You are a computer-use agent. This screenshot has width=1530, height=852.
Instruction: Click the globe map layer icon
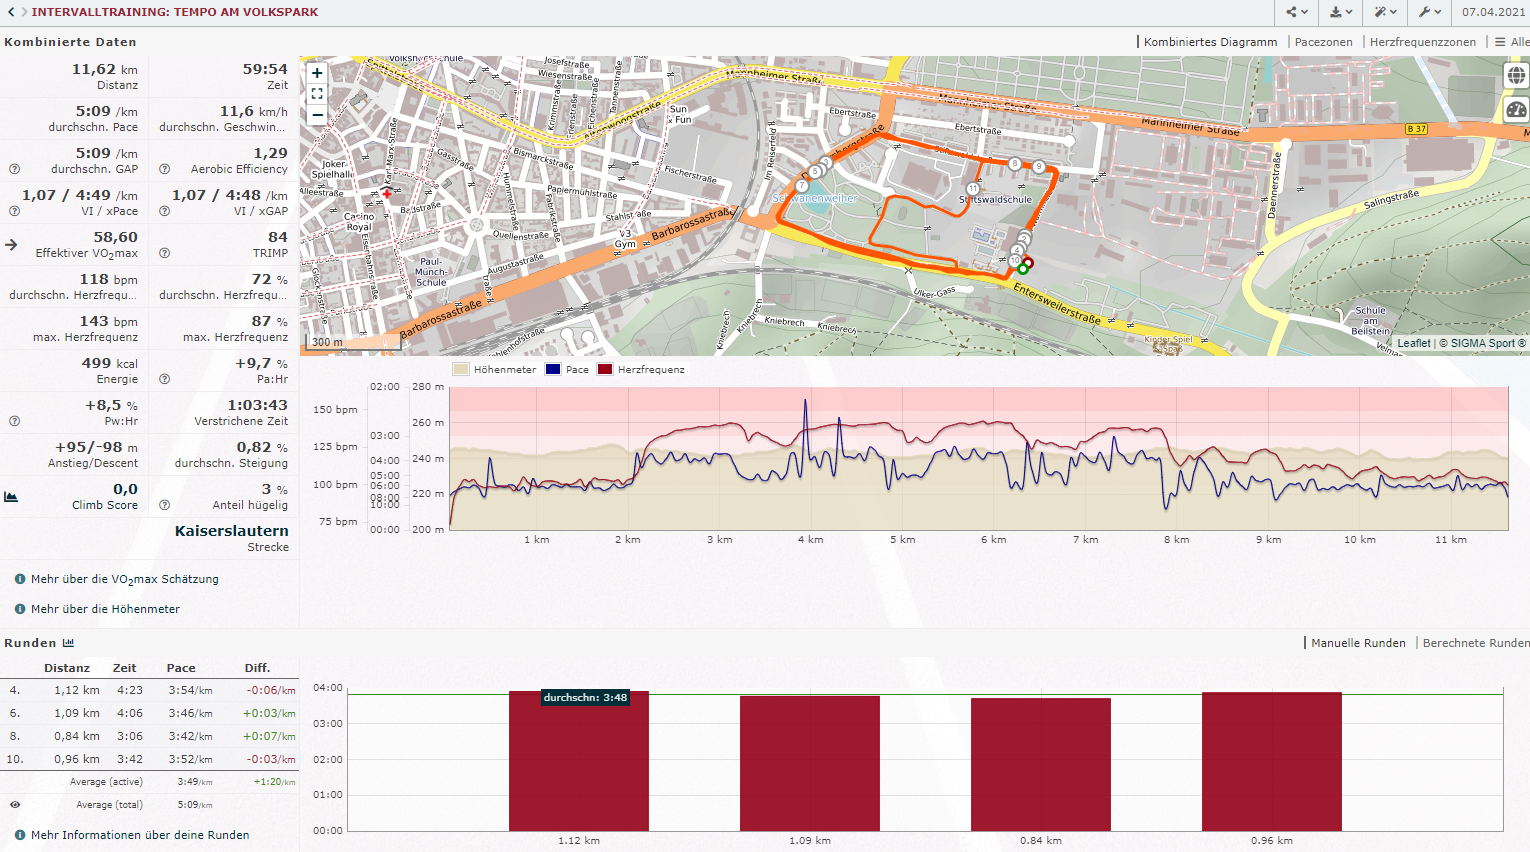[1516, 76]
